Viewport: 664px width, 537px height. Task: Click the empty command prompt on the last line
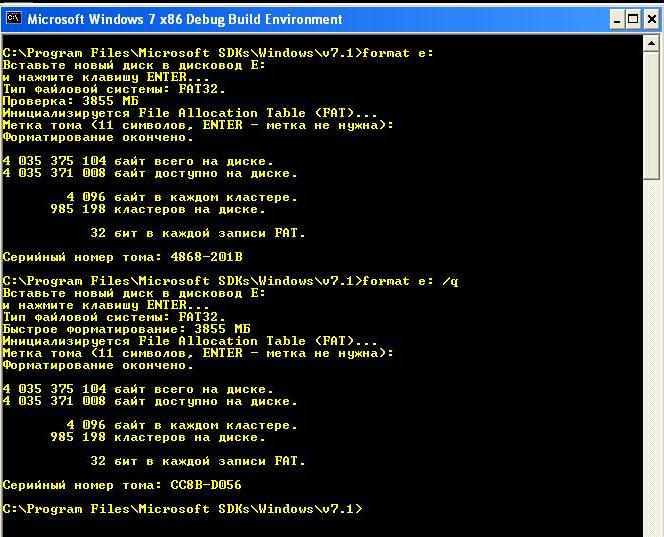[183, 509]
